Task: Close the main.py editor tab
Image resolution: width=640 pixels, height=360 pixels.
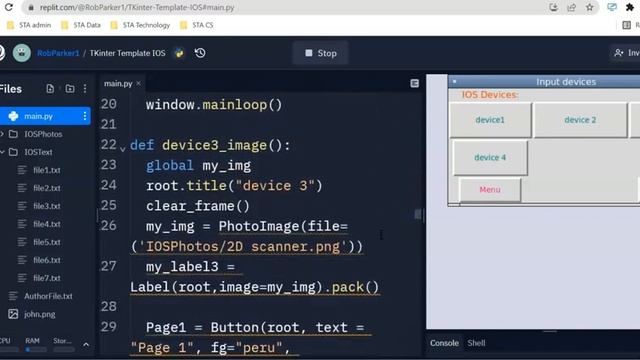Action: tap(139, 83)
